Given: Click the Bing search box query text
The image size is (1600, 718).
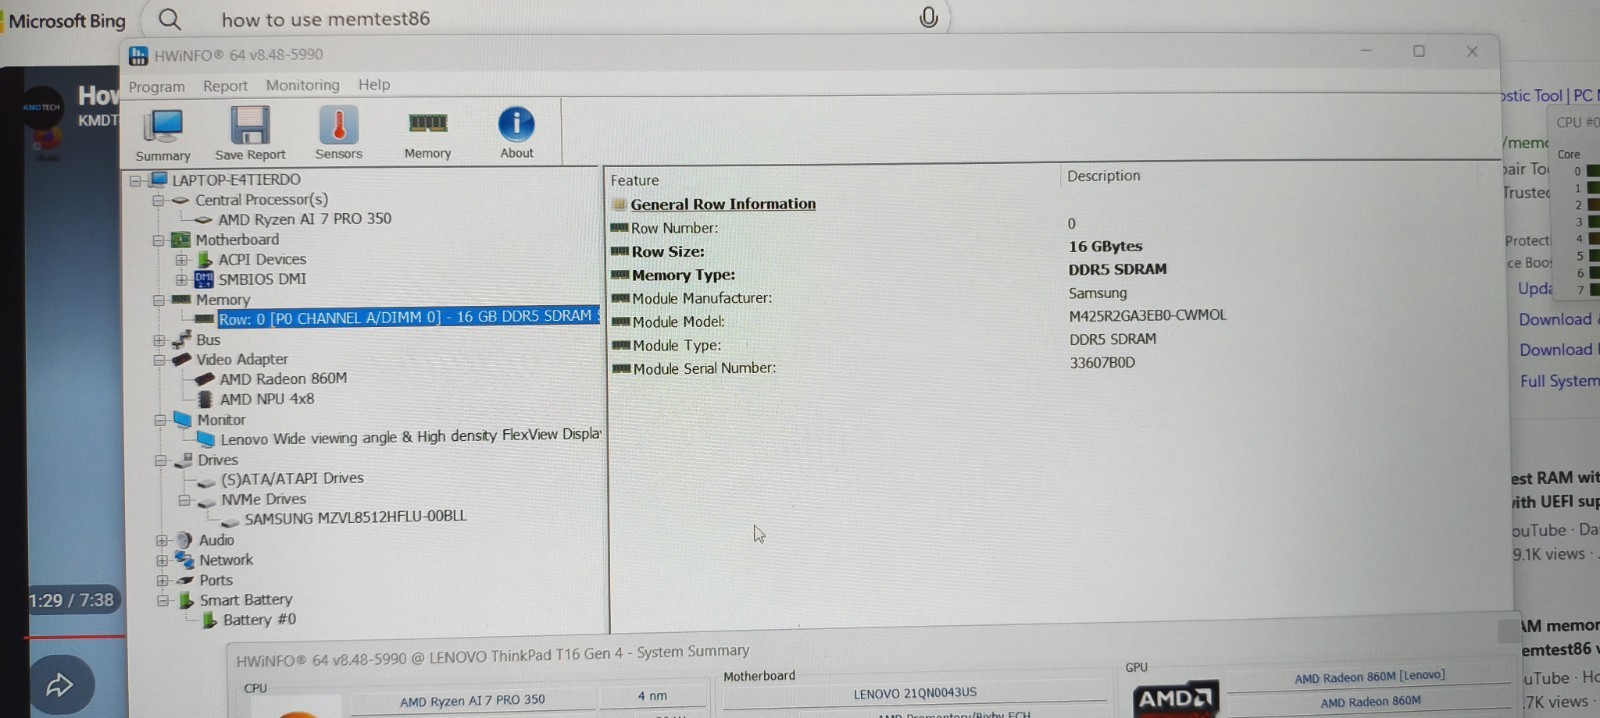Looking at the screenshot, I should click(326, 19).
